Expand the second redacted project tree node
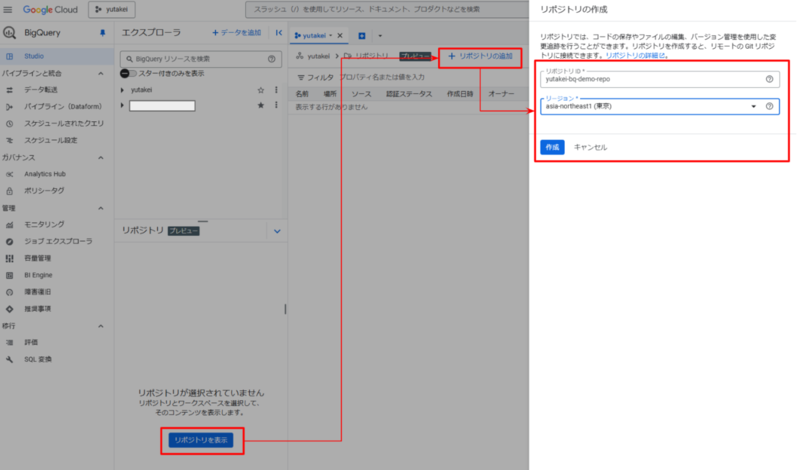 click(x=122, y=106)
